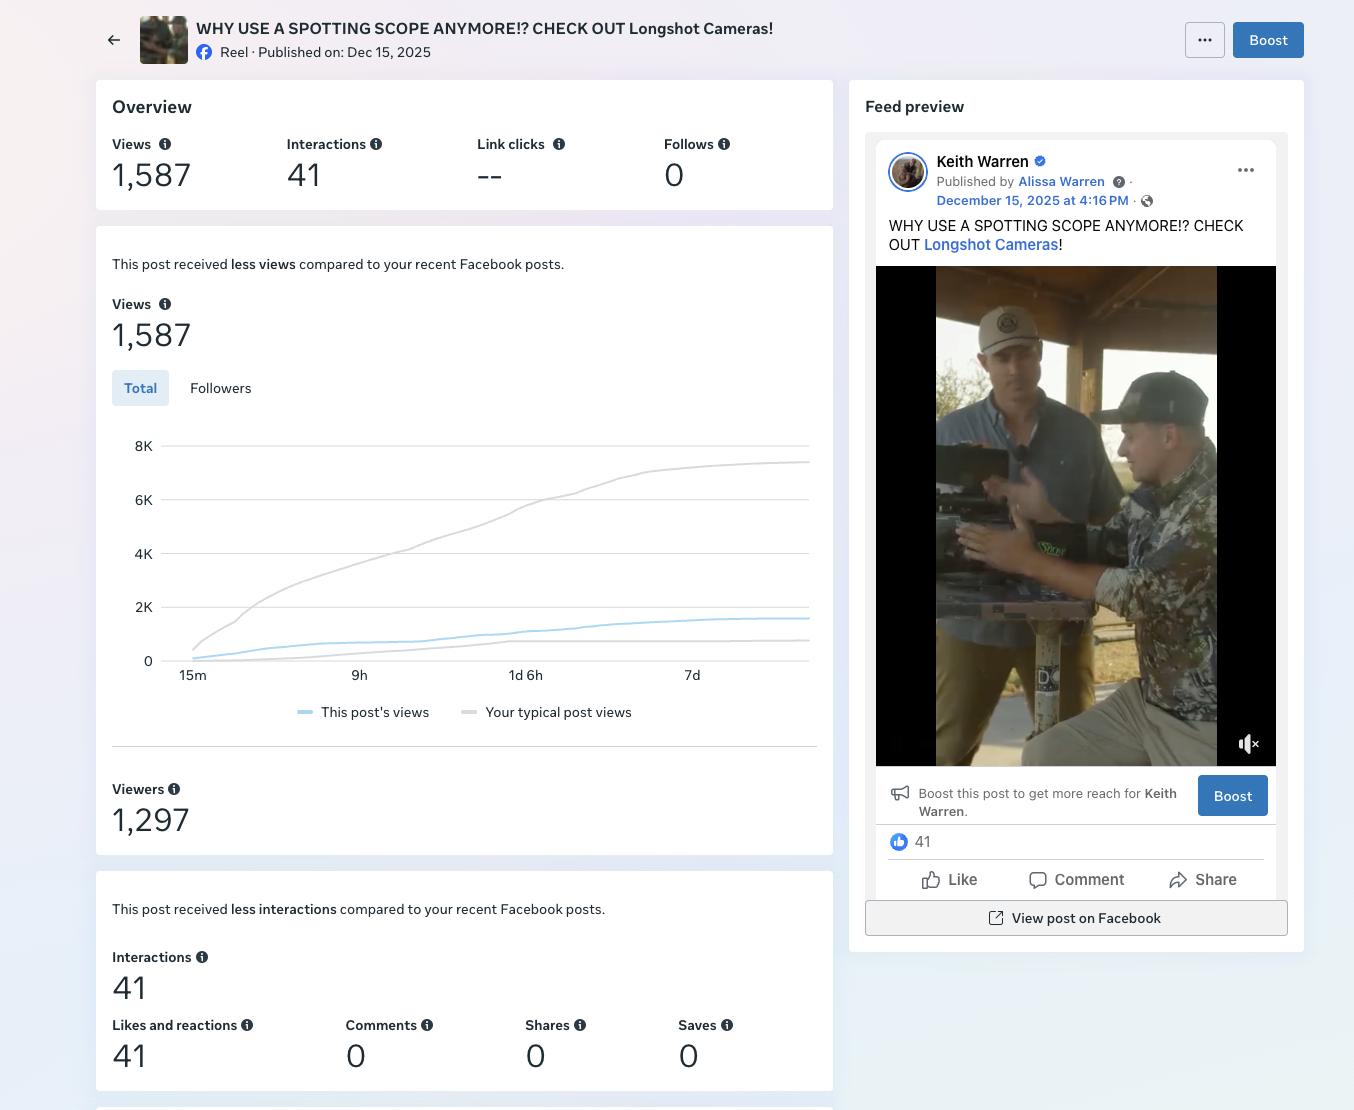Image resolution: width=1354 pixels, height=1110 pixels.
Task: Click the megaphone boost icon
Action: tap(900, 793)
